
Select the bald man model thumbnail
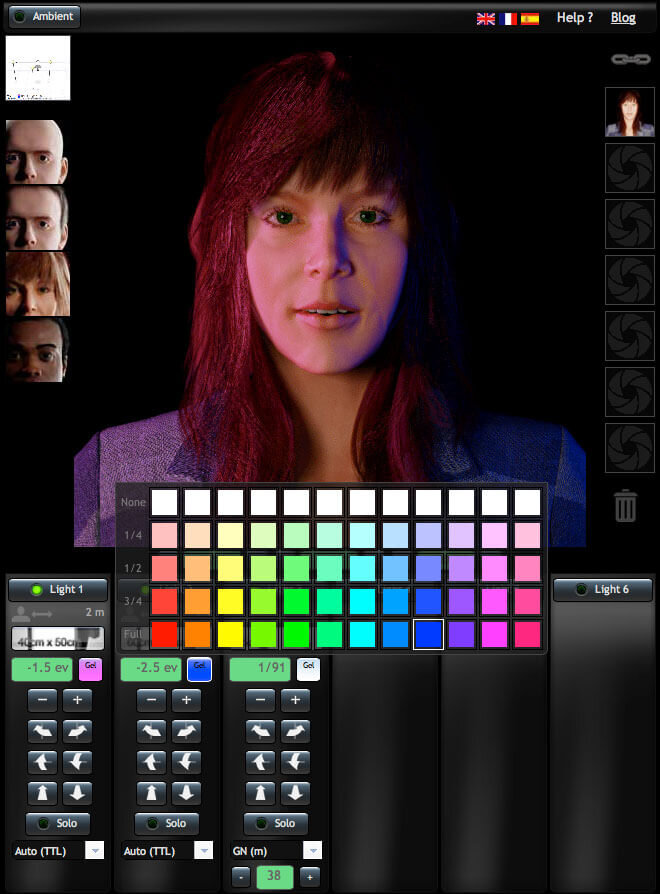point(38,152)
